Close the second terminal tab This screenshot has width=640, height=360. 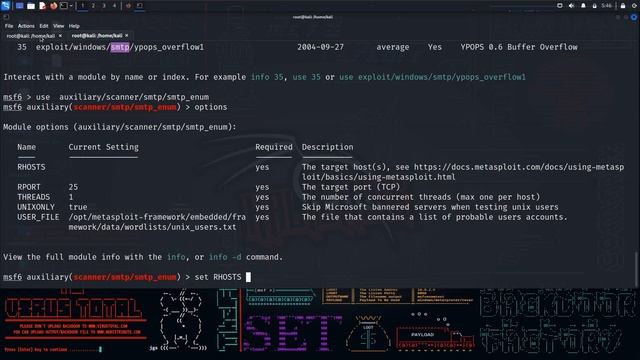(127, 36)
